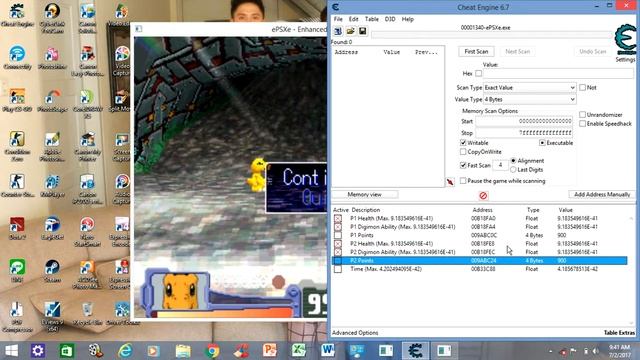Click the Windows Start button

click(11, 351)
